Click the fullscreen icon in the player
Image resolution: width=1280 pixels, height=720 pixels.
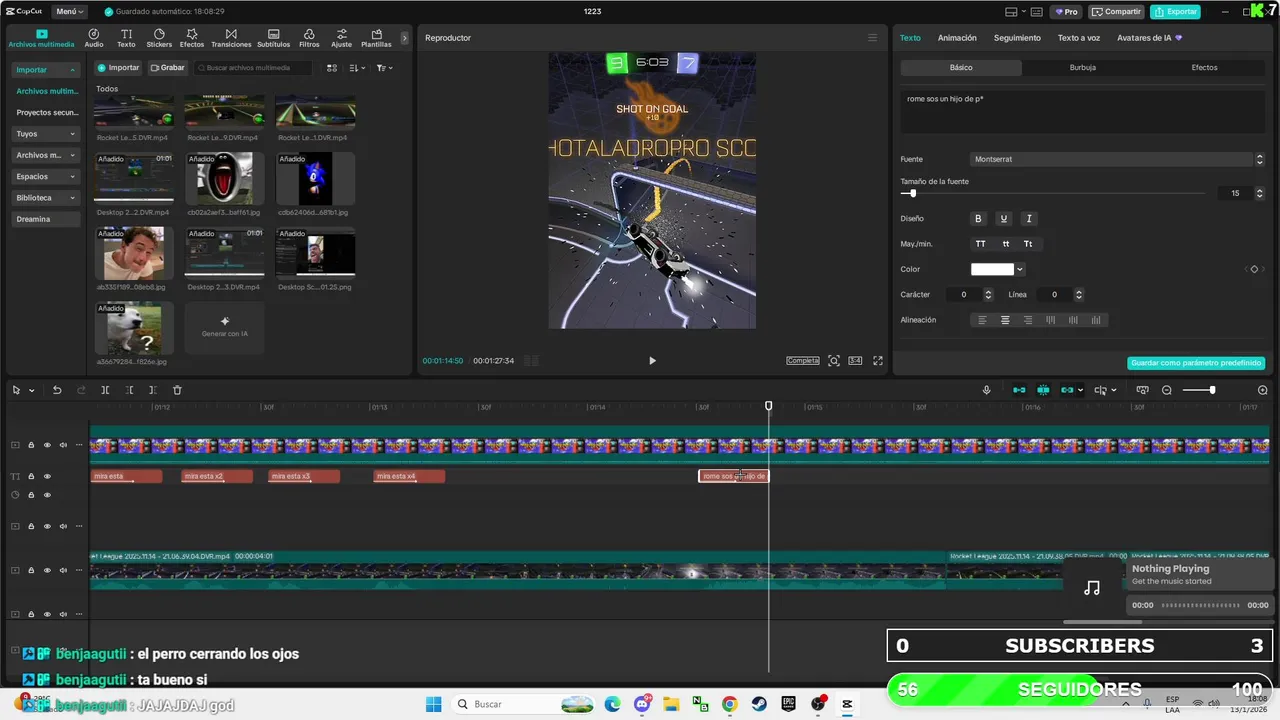[878, 361]
